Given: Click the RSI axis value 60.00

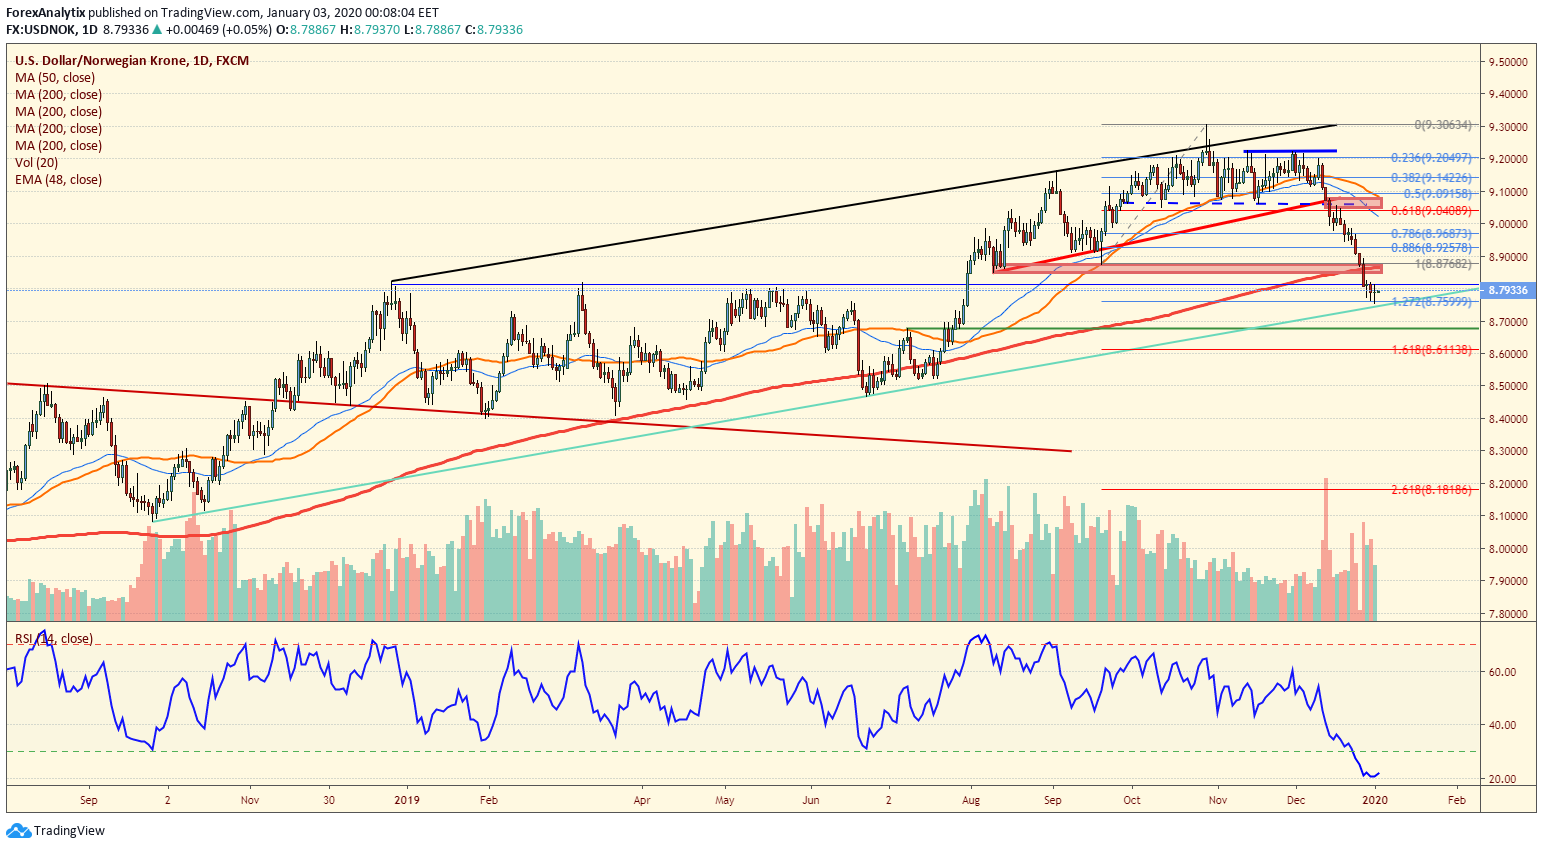Looking at the screenshot, I should pos(1504,672).
